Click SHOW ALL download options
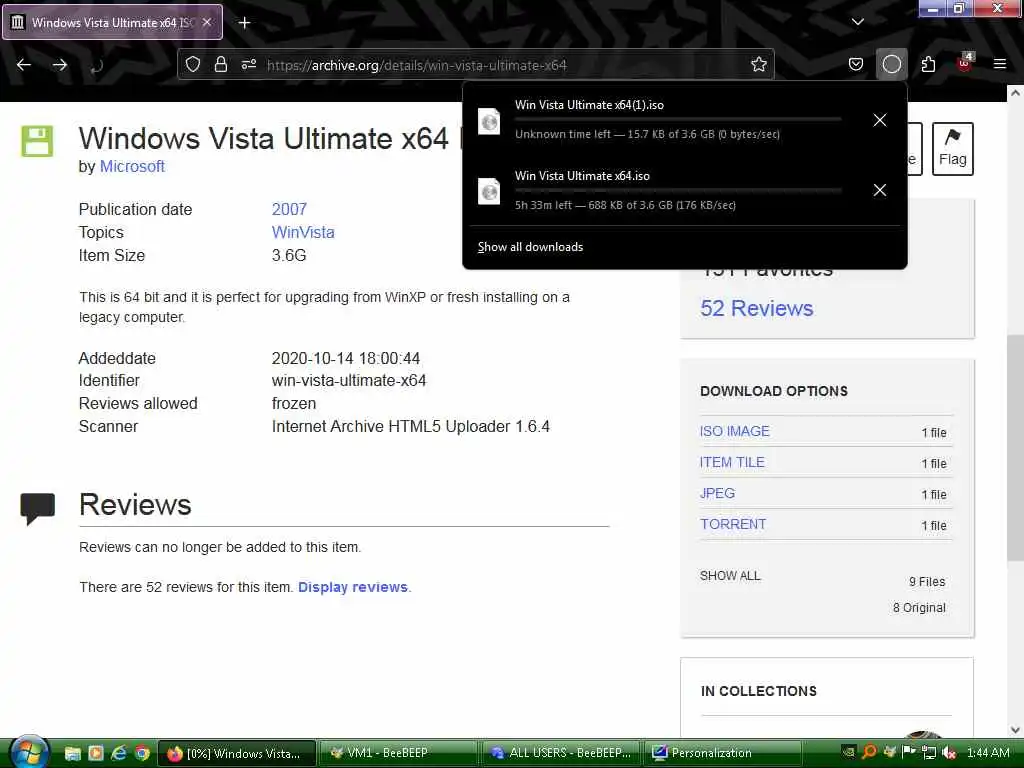The image size is (1024, 768). 729,576
